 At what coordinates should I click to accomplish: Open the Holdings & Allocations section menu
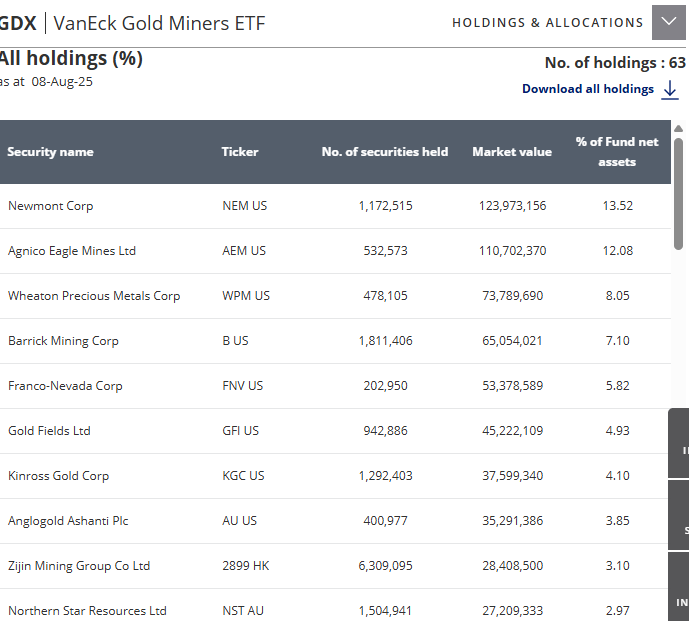547,22
